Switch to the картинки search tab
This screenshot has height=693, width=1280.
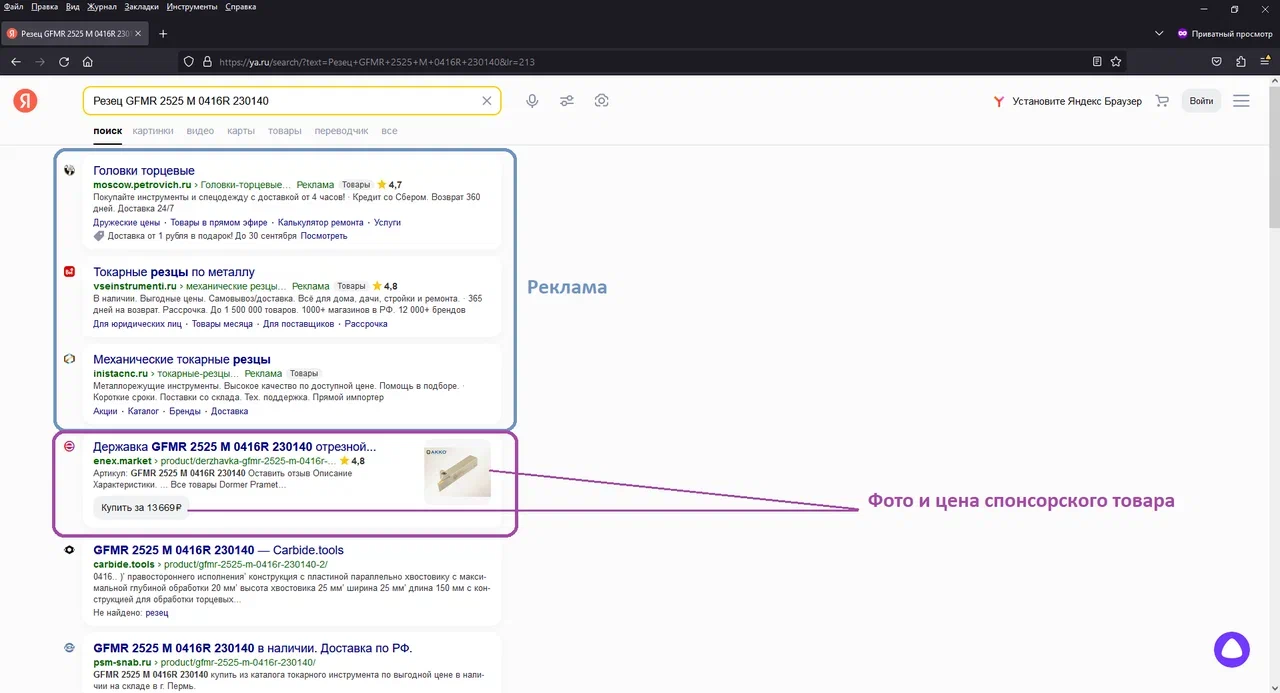tap(153, 131)
